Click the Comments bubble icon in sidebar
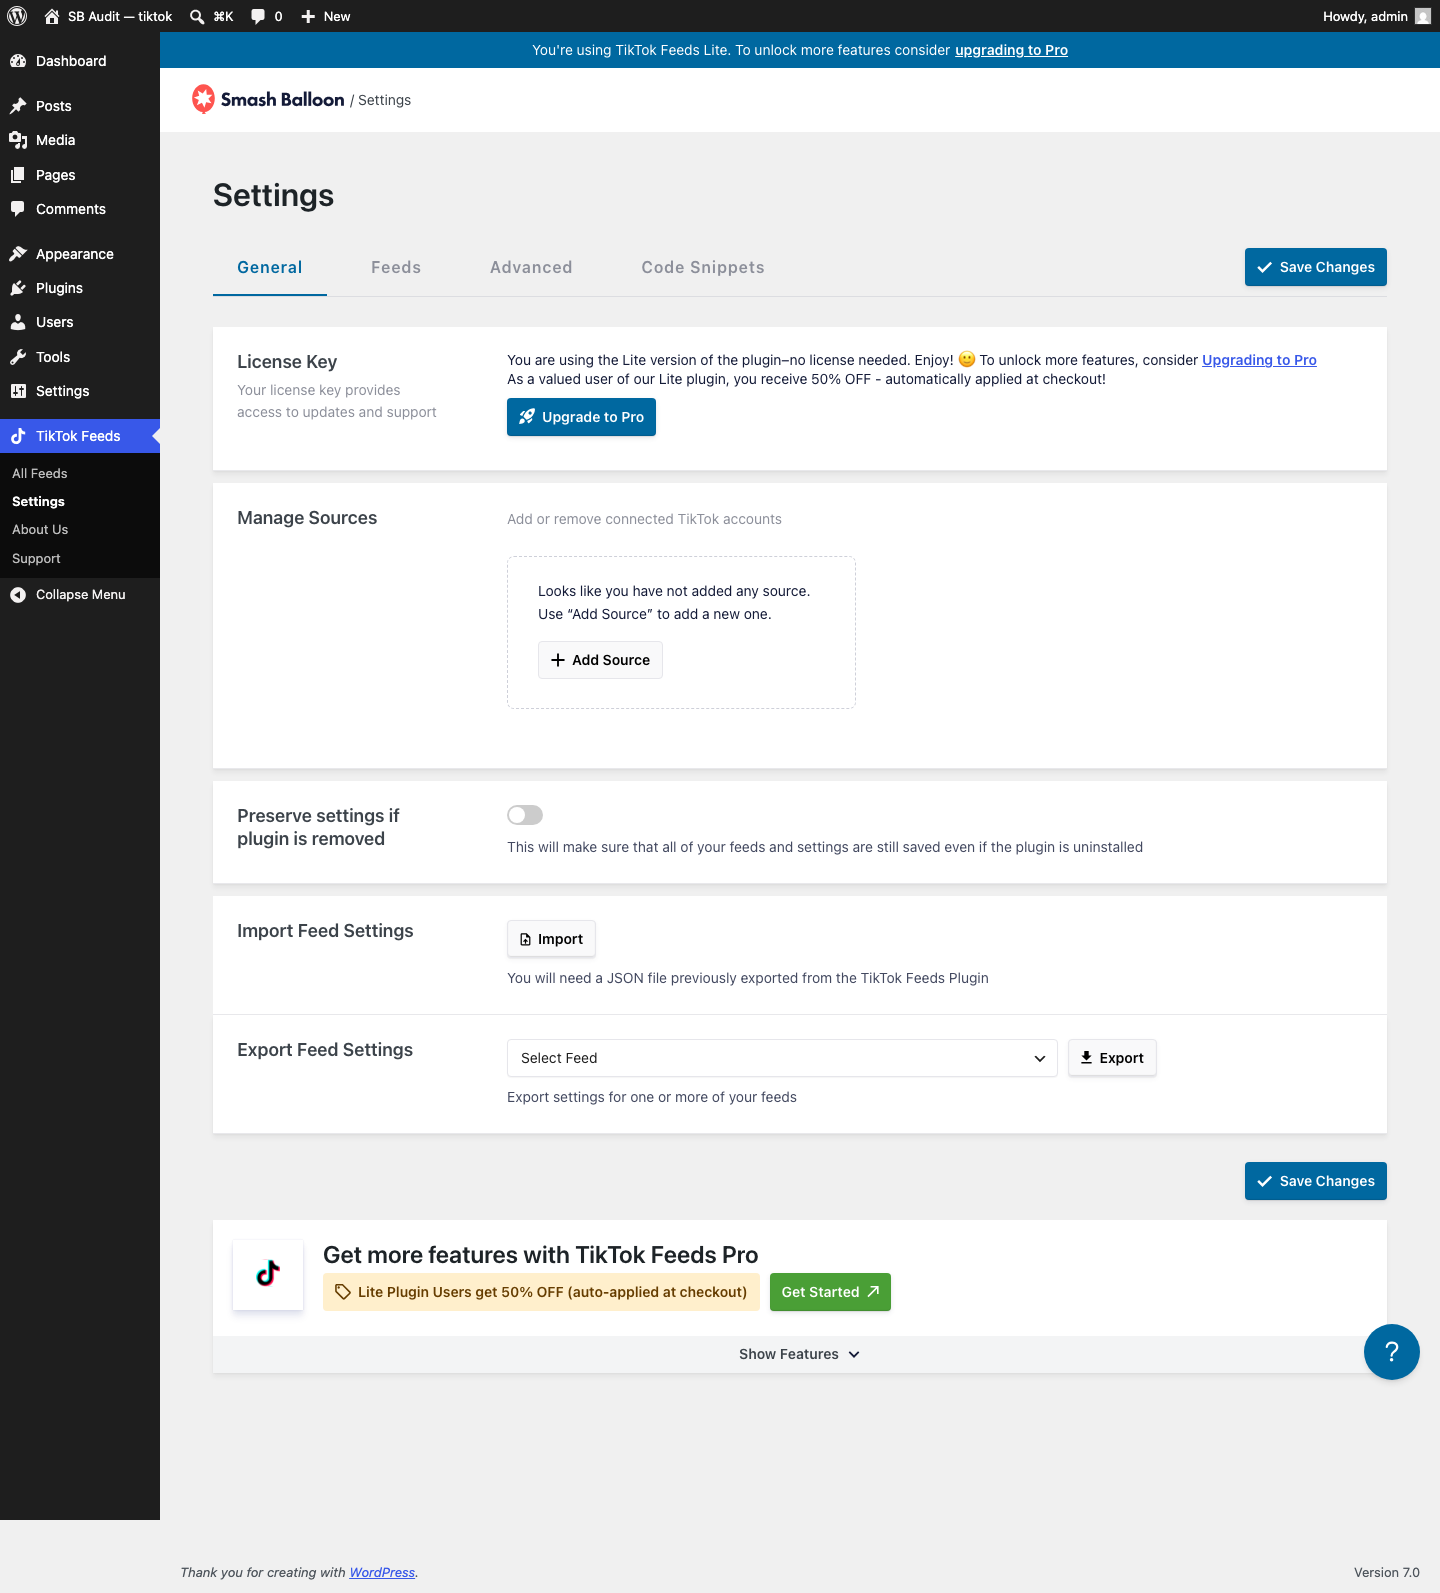 point(18,209)
